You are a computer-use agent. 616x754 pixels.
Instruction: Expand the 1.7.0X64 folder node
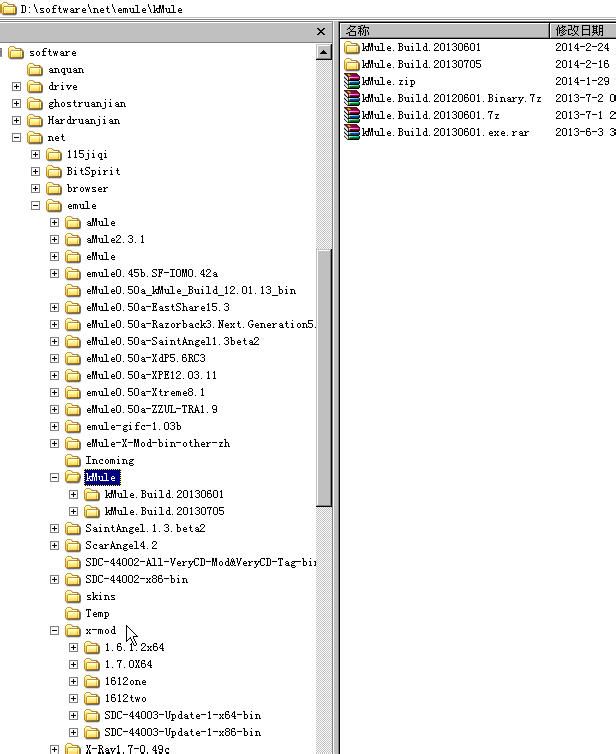pos(73,665)
